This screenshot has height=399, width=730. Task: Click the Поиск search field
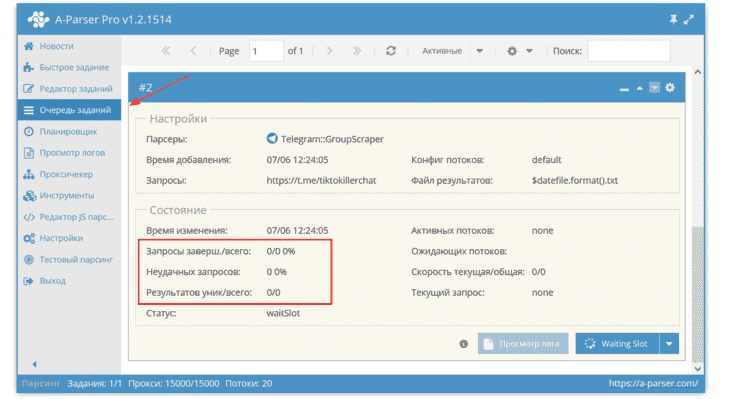tap(629, 51)
